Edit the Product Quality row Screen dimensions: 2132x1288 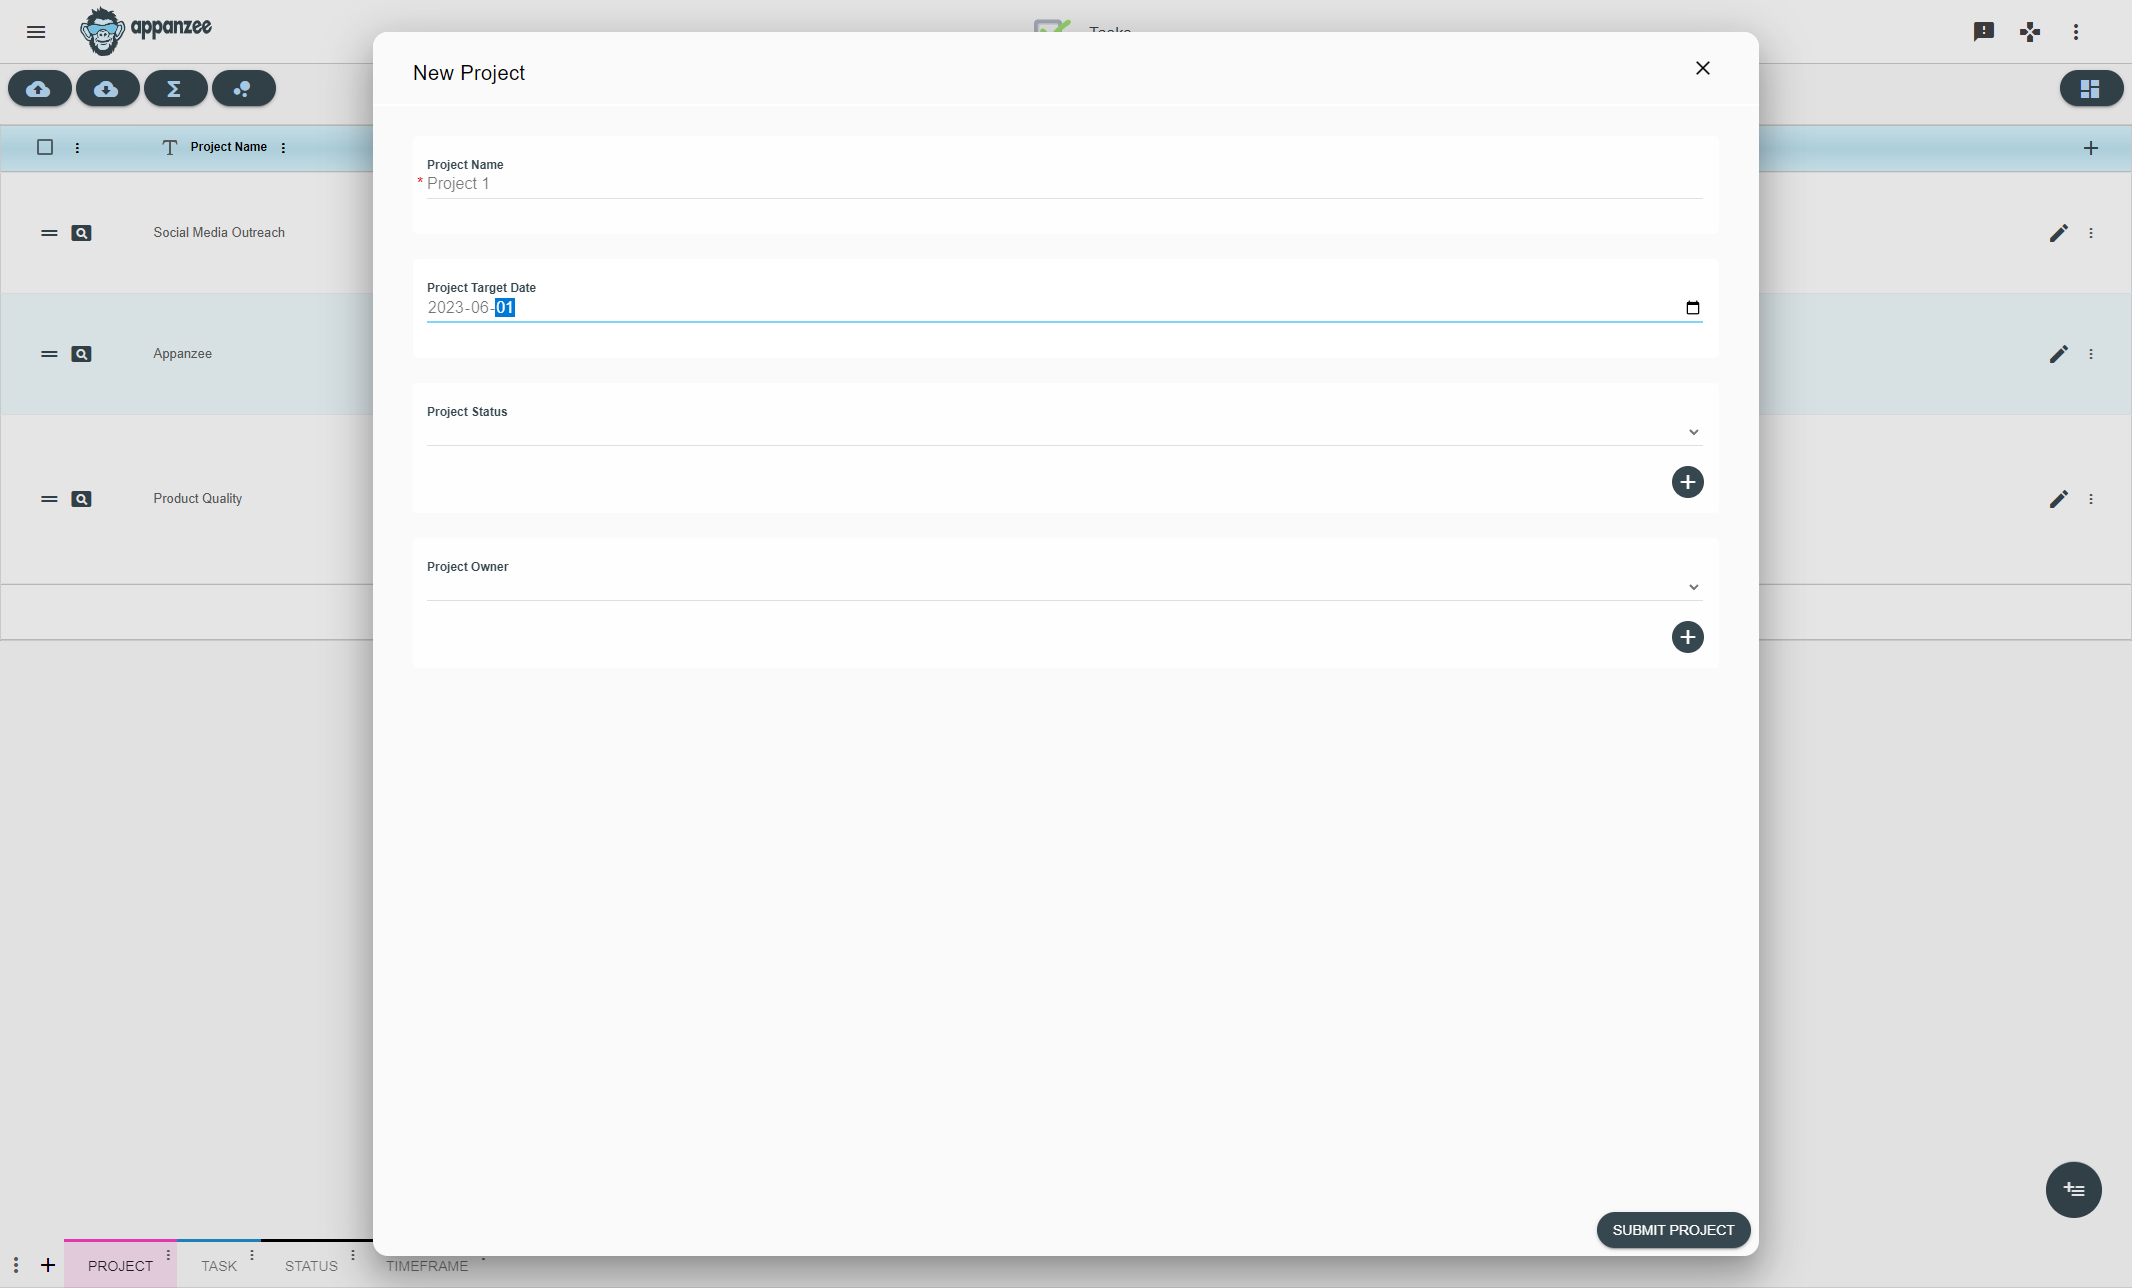(x=2059, y=499)
